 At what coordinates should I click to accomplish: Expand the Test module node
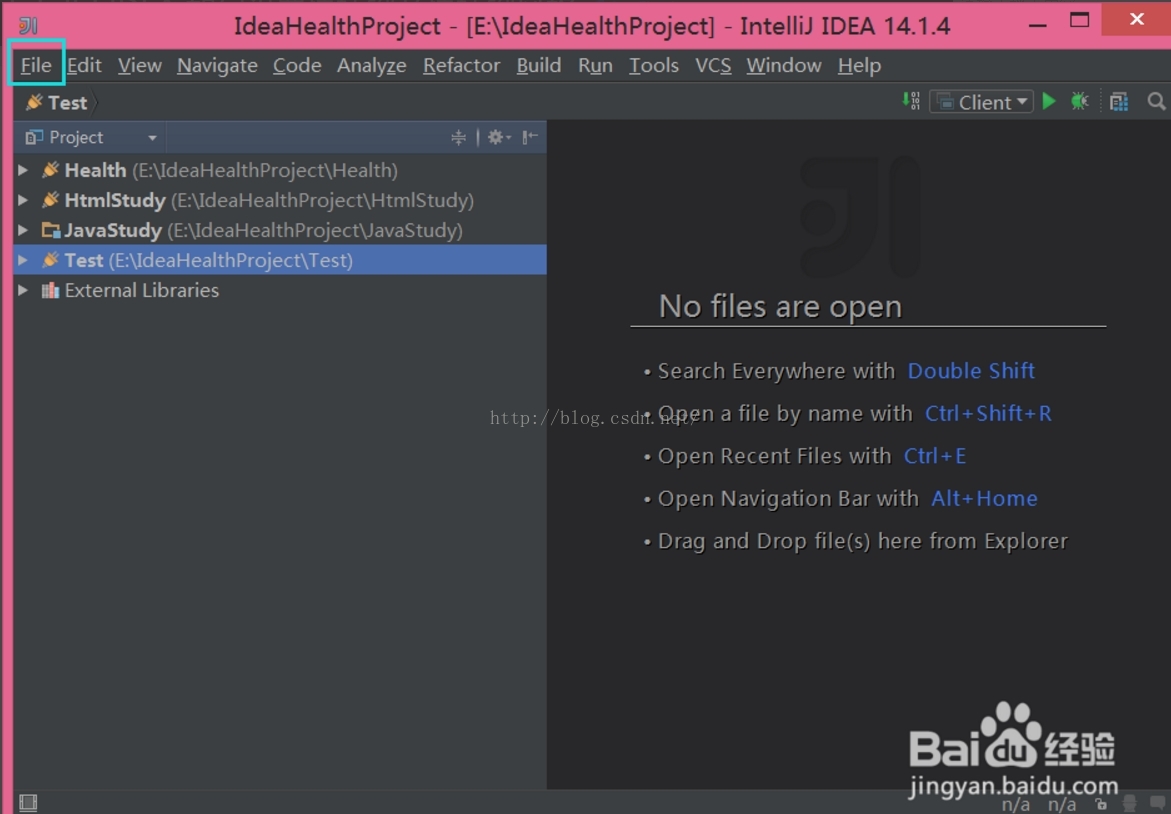tap(23, 260)
